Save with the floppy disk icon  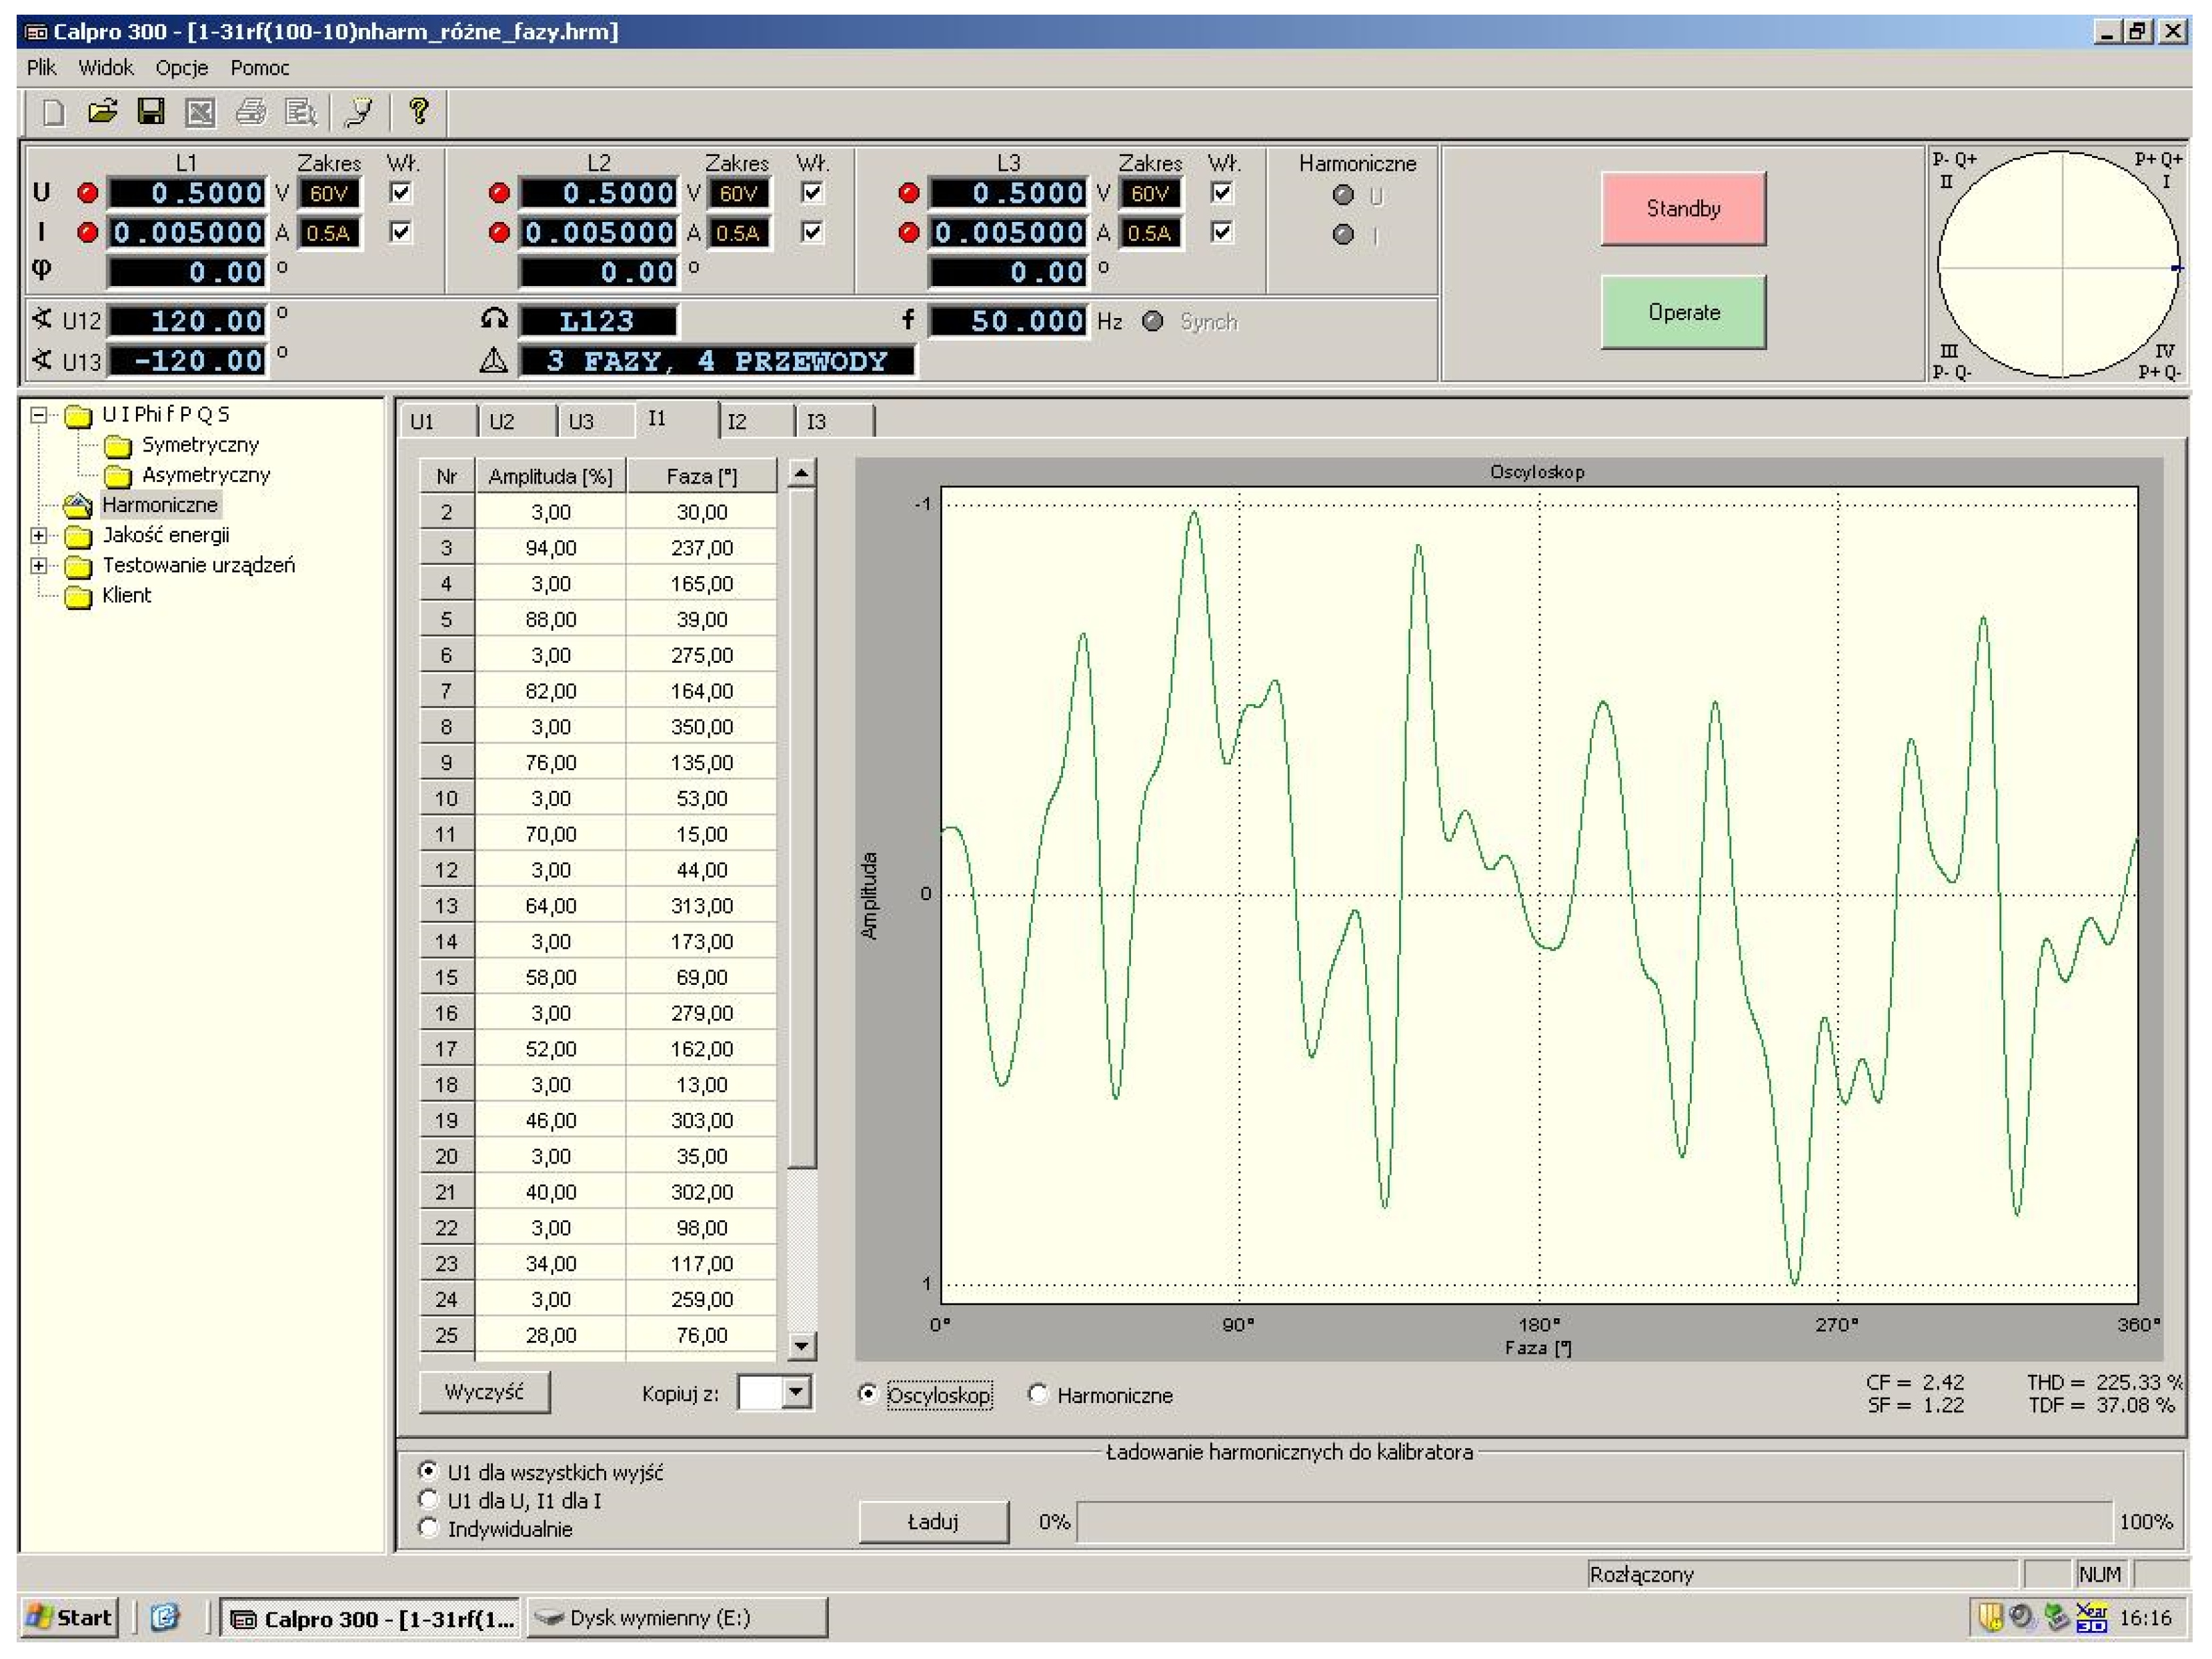[x=151, y=112]
